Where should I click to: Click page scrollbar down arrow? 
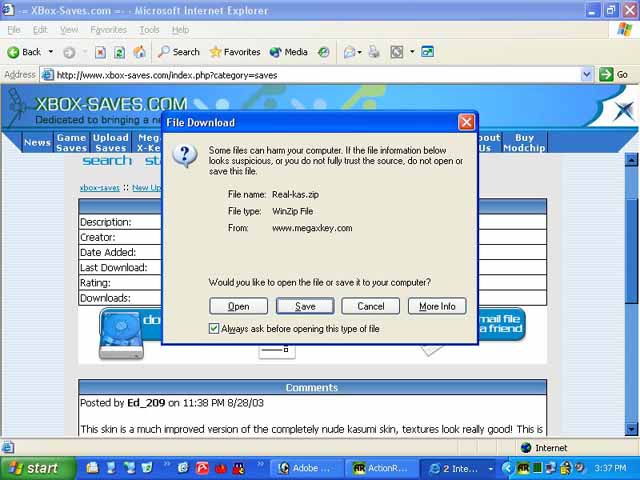(631, 429)
